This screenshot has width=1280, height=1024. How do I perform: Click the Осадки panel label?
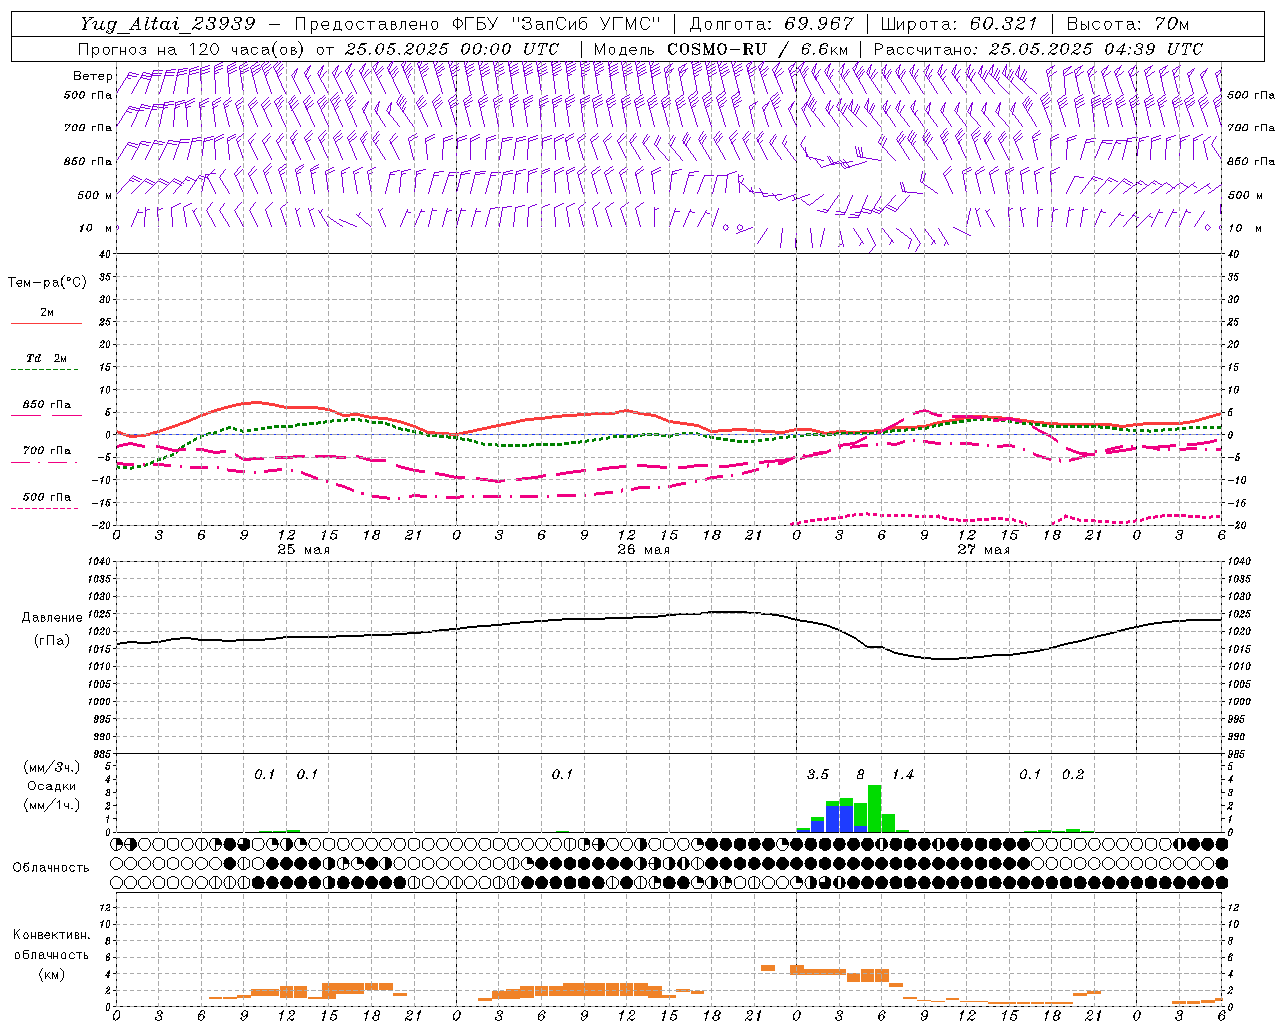coord(51,786)
